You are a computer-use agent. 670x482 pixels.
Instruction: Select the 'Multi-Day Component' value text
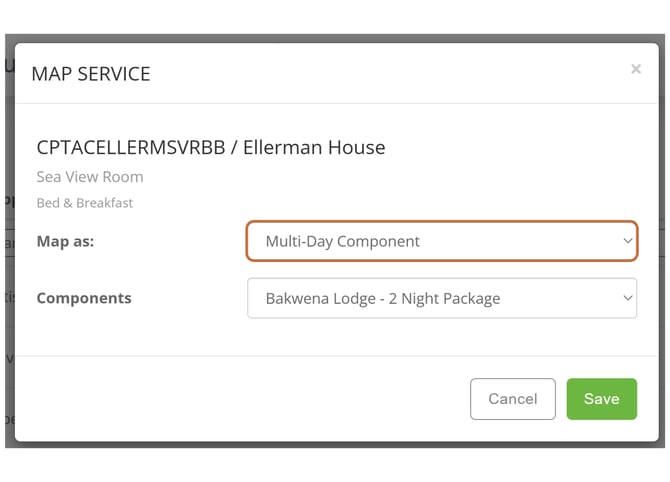coord(343,241)
